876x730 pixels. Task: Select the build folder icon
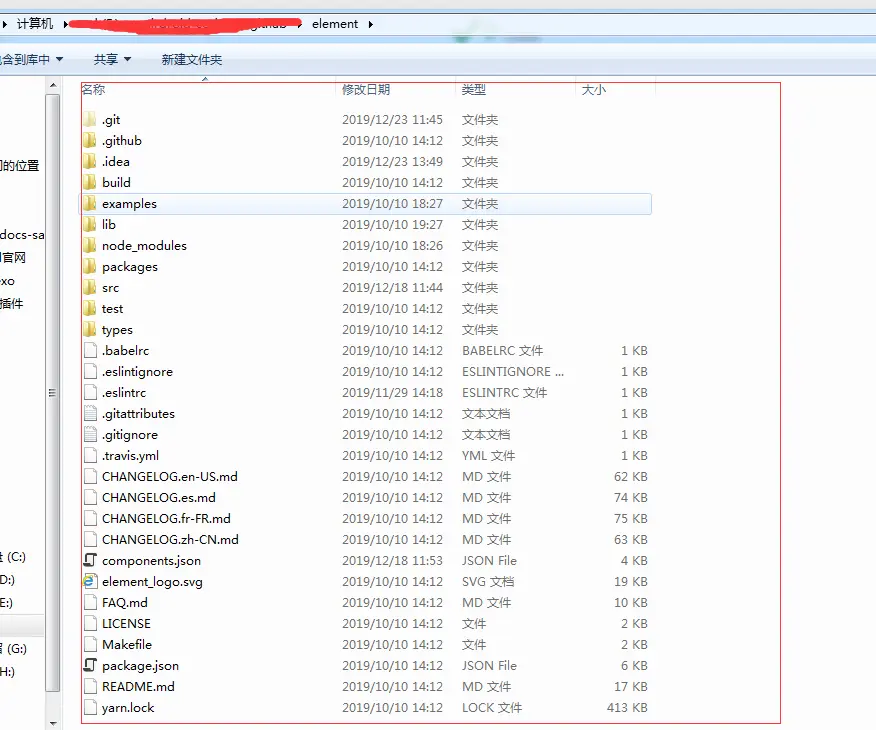(89, 182)
